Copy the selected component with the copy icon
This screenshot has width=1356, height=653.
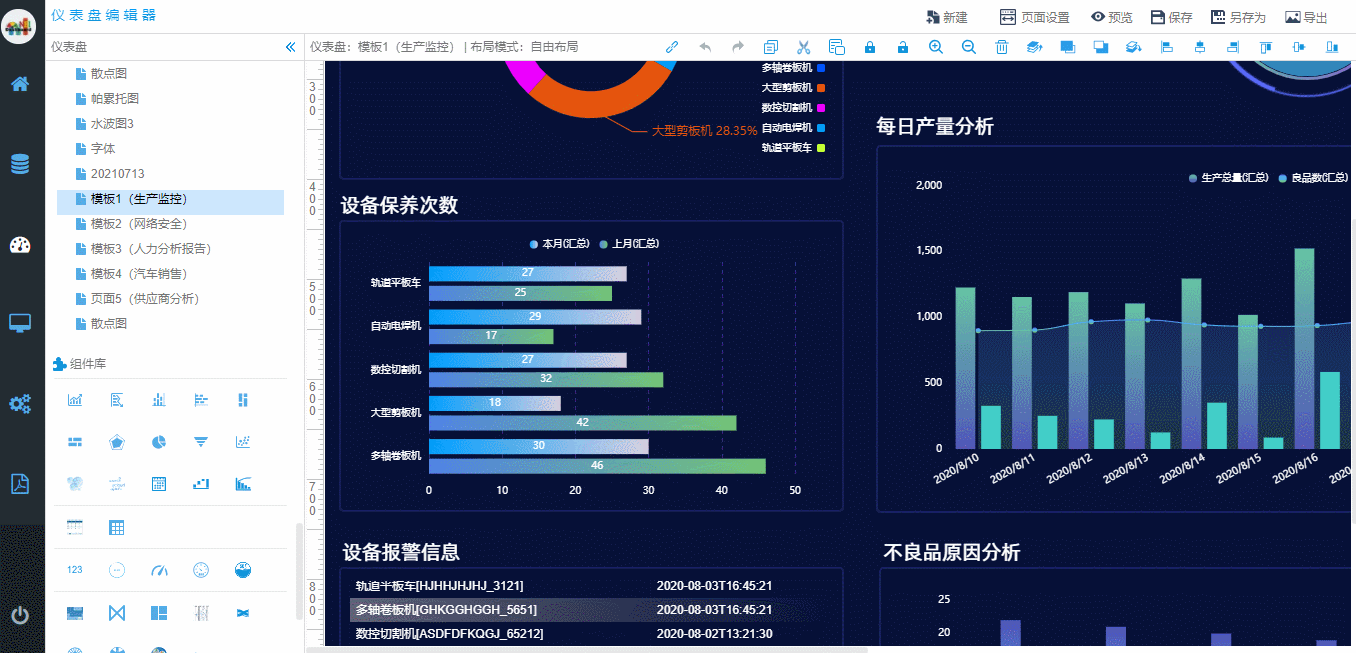[x=771, y=47]
